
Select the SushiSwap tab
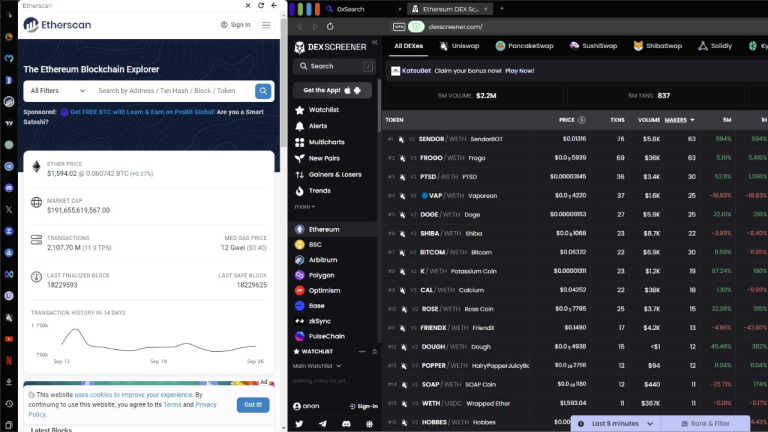coord(593,46)
